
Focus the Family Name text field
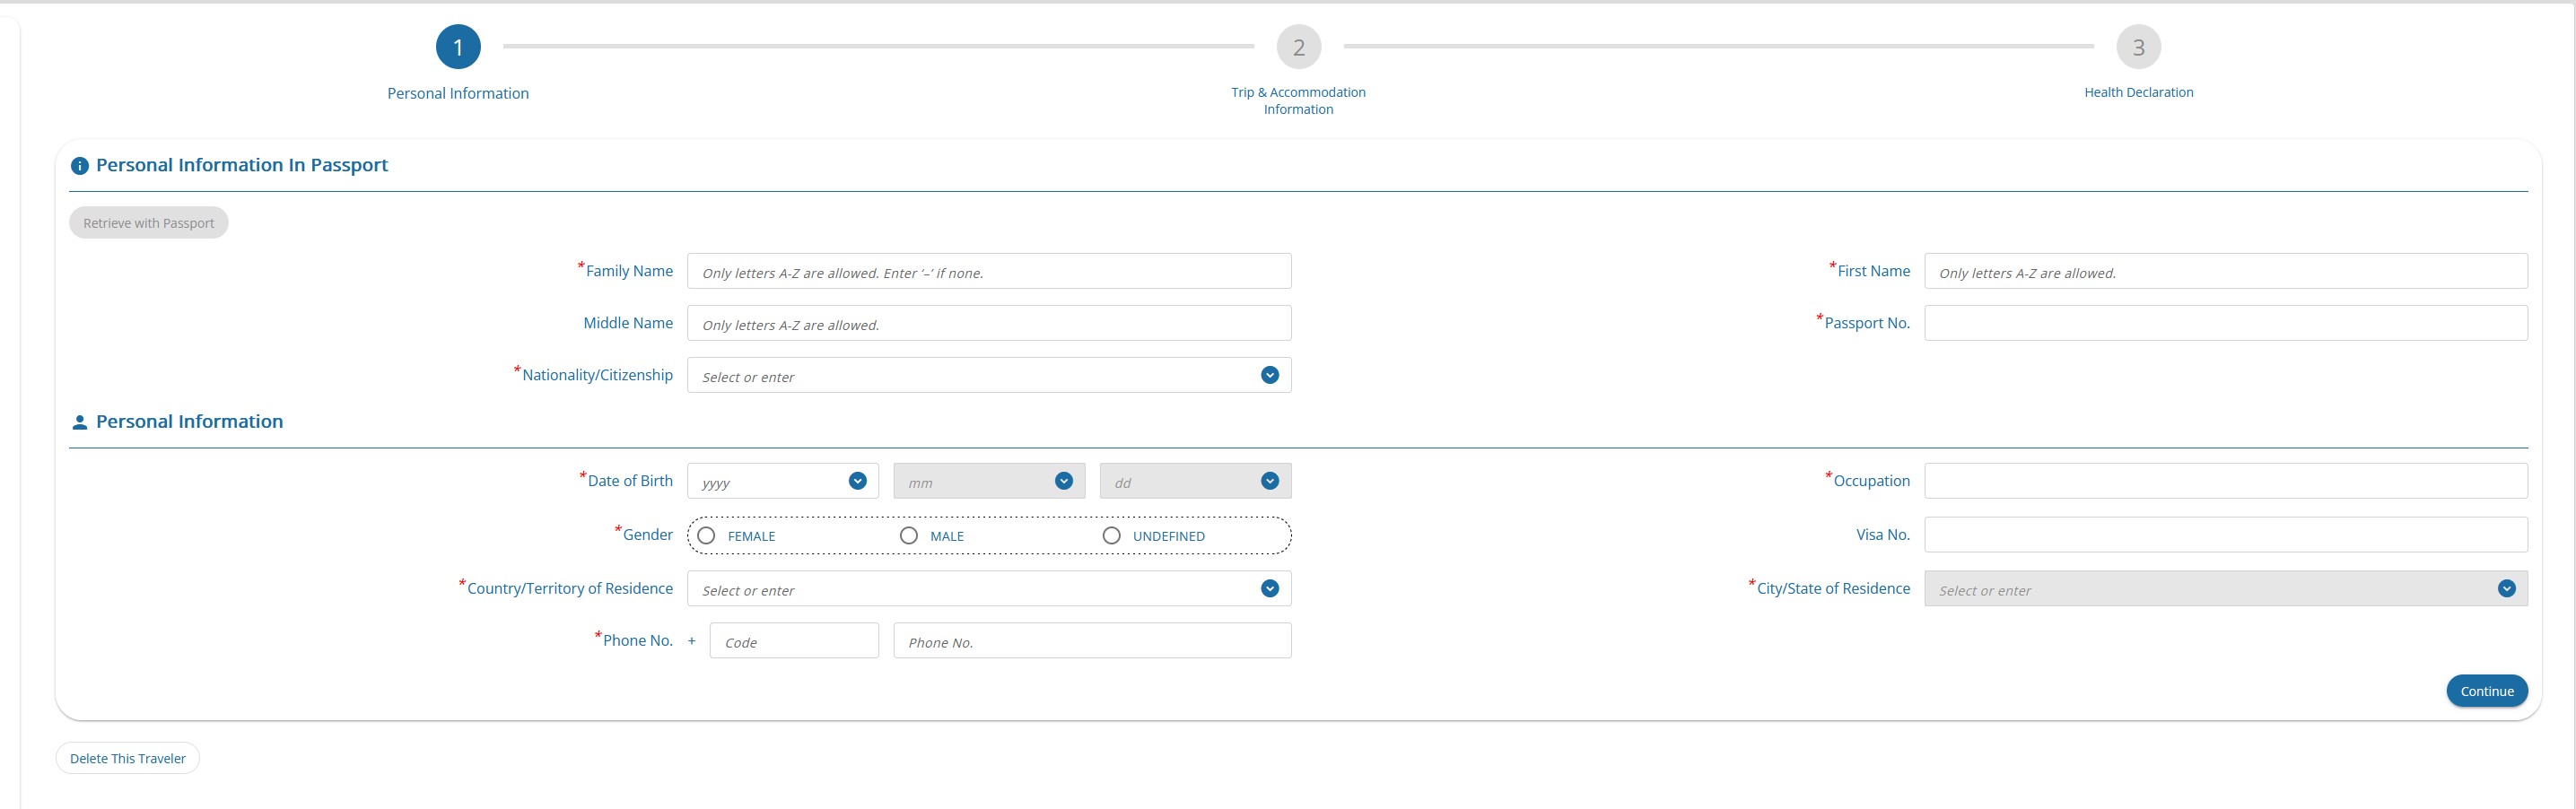click(988, 271)
